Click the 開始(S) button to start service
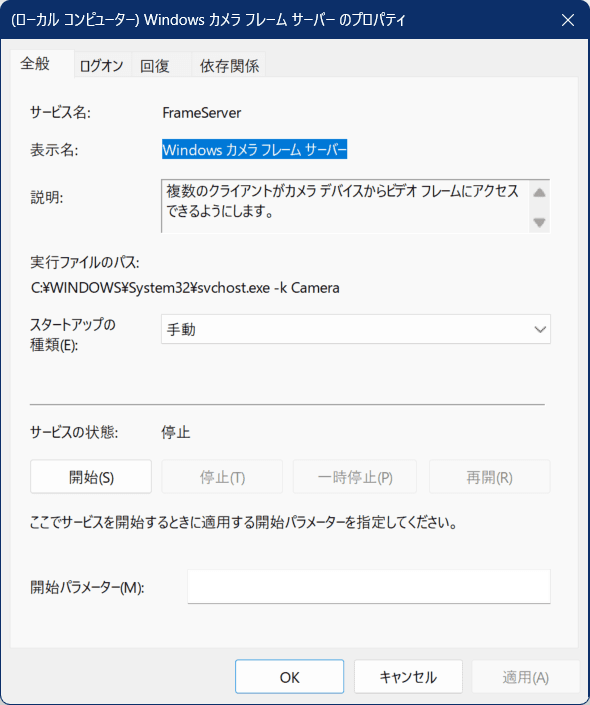This screenshot has height=705, width=590. [x=91, y=477]
